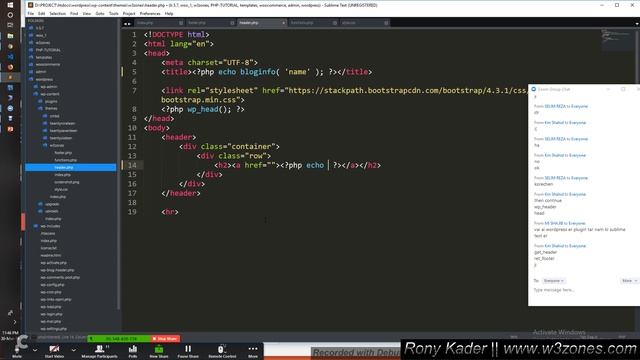The image size is (640, 360).
Task: Open the Selection menu
Action: point(58,13)
